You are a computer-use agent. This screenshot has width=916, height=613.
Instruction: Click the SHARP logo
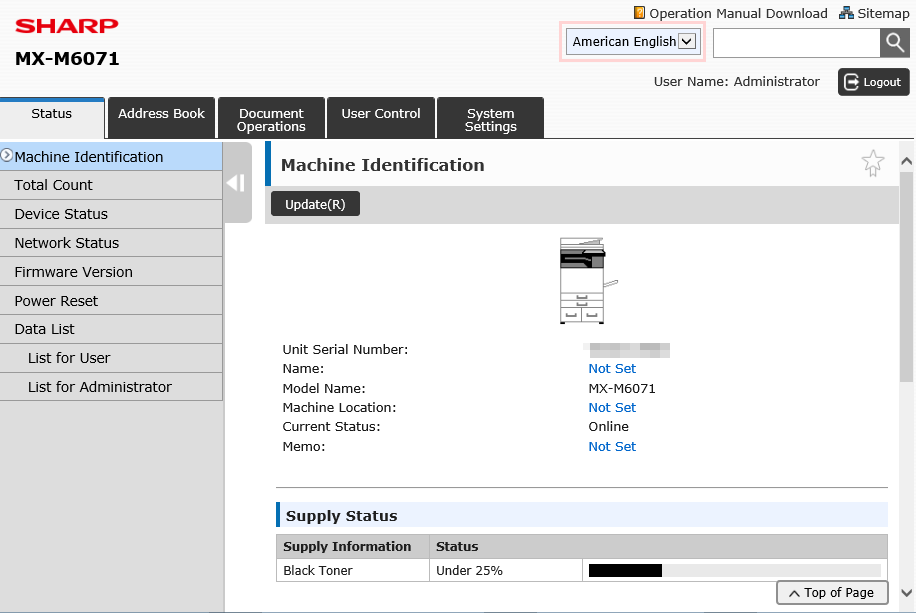point(67,26)
